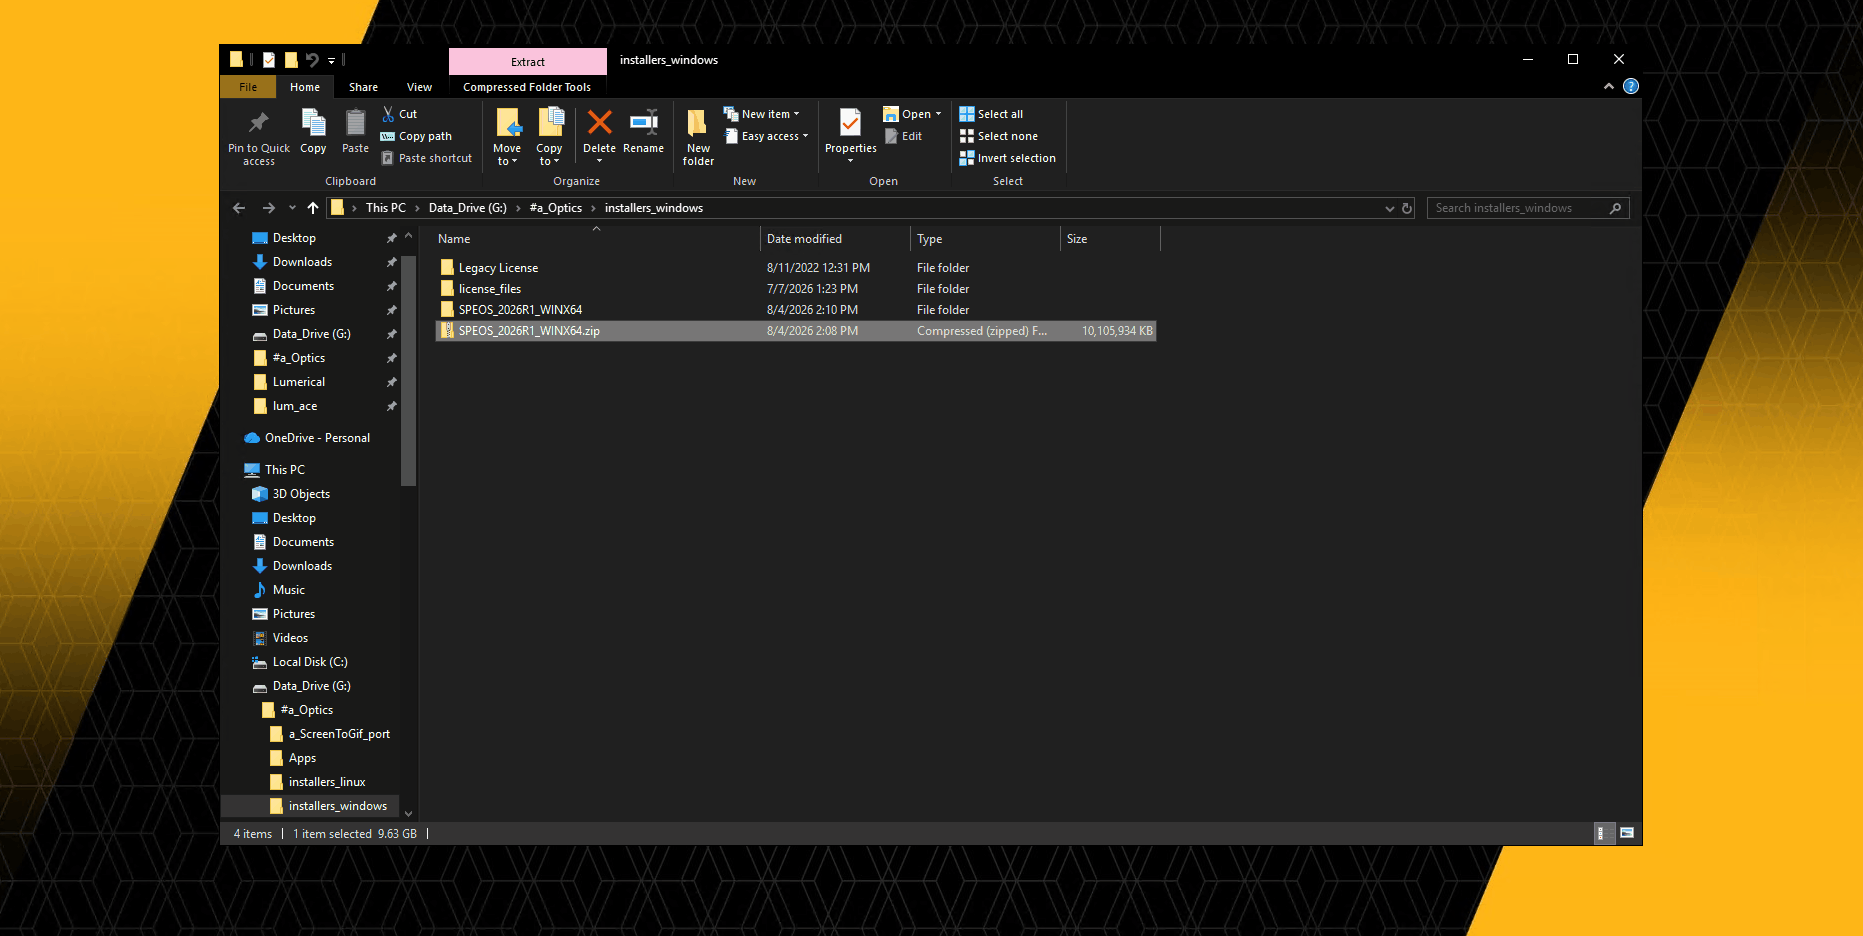Sort files by the Size column
This screenshot has height=936, width=1863.
click(1110, 239)
